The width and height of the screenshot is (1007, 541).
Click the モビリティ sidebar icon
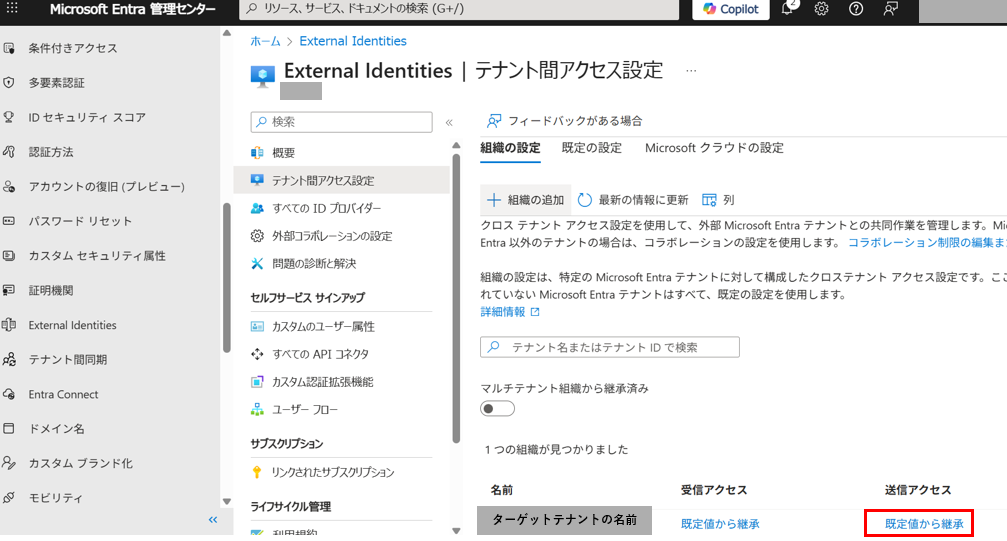(9, 497)
